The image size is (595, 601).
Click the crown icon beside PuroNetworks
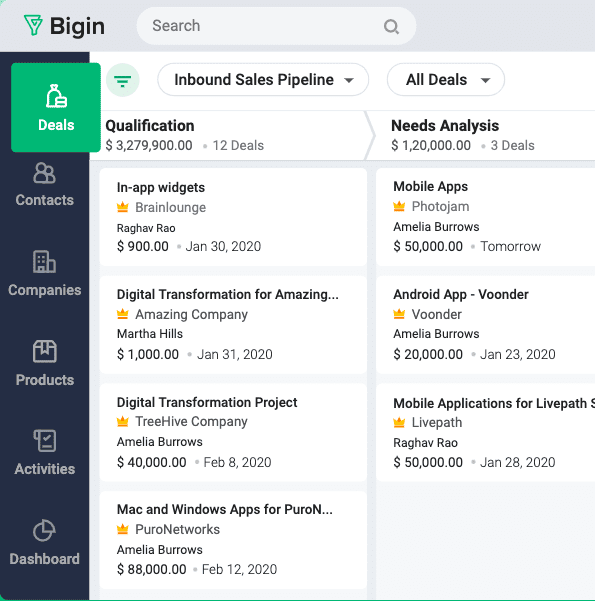click(x=123, y=529)
